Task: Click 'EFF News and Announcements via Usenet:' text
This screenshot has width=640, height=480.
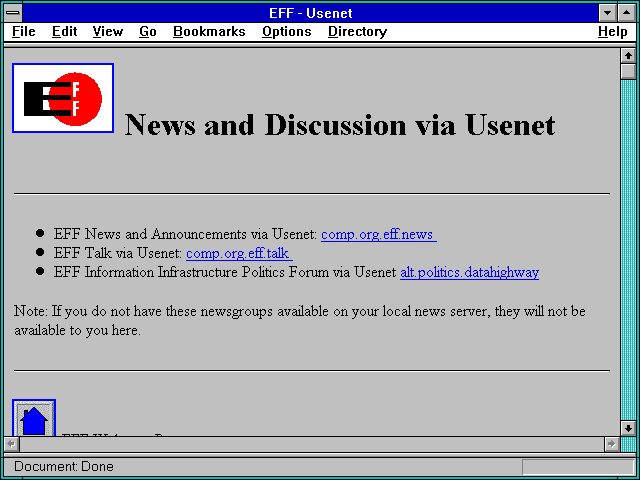Action: coord(185,234)
